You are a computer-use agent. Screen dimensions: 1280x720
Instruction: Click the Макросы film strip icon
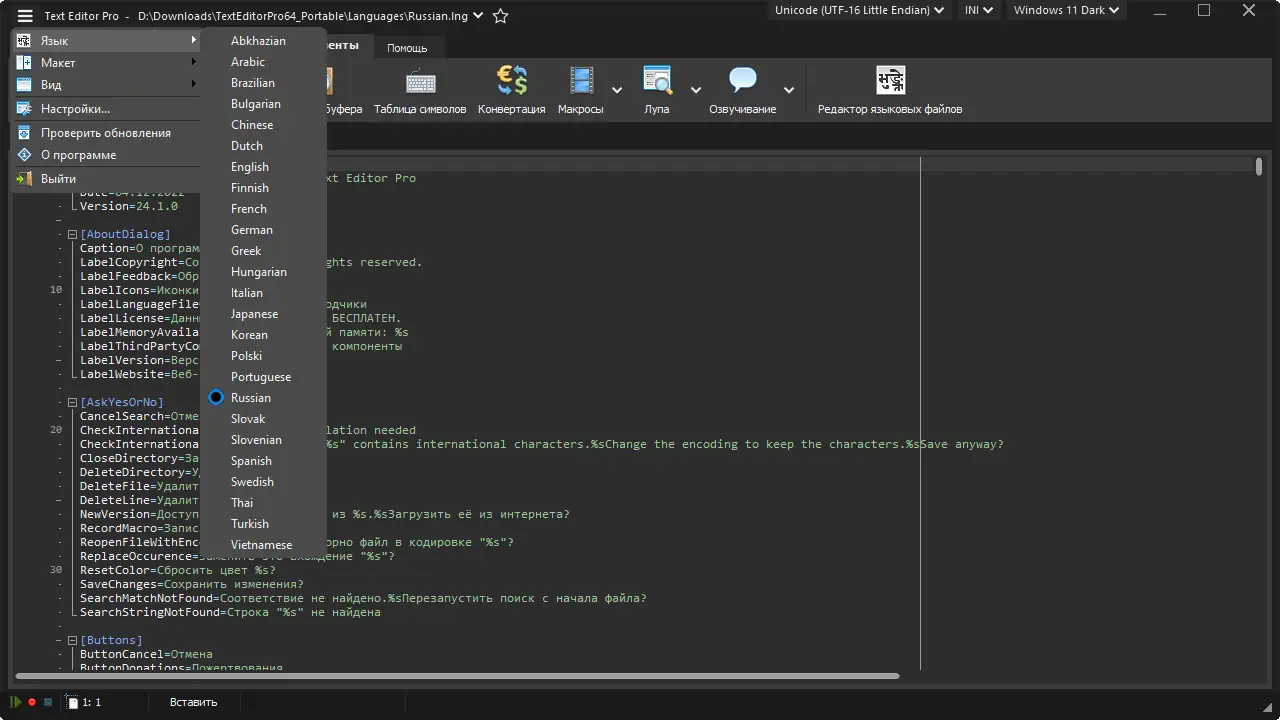(x=581, y=82)
